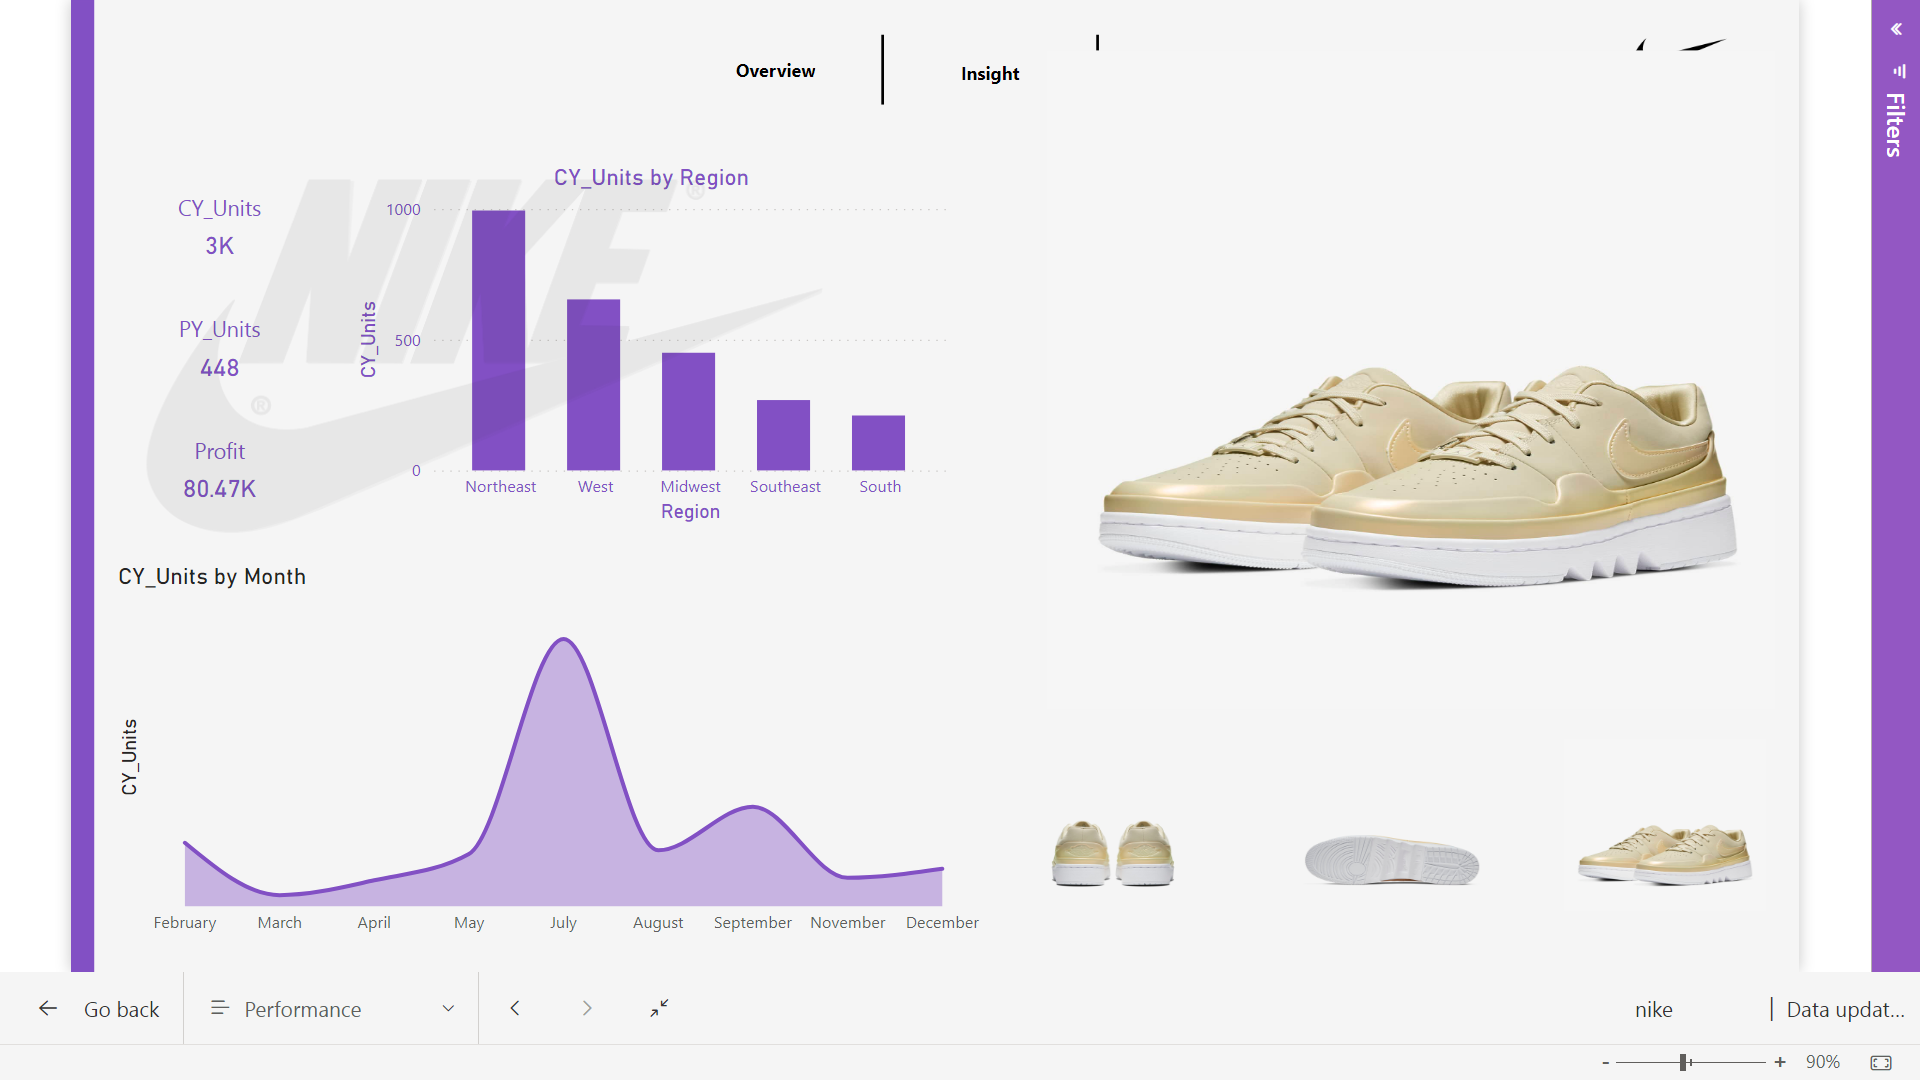Screen dimensions: 1920x1080
Task: Click the Data updated status text
Action: point(1844,1009)
